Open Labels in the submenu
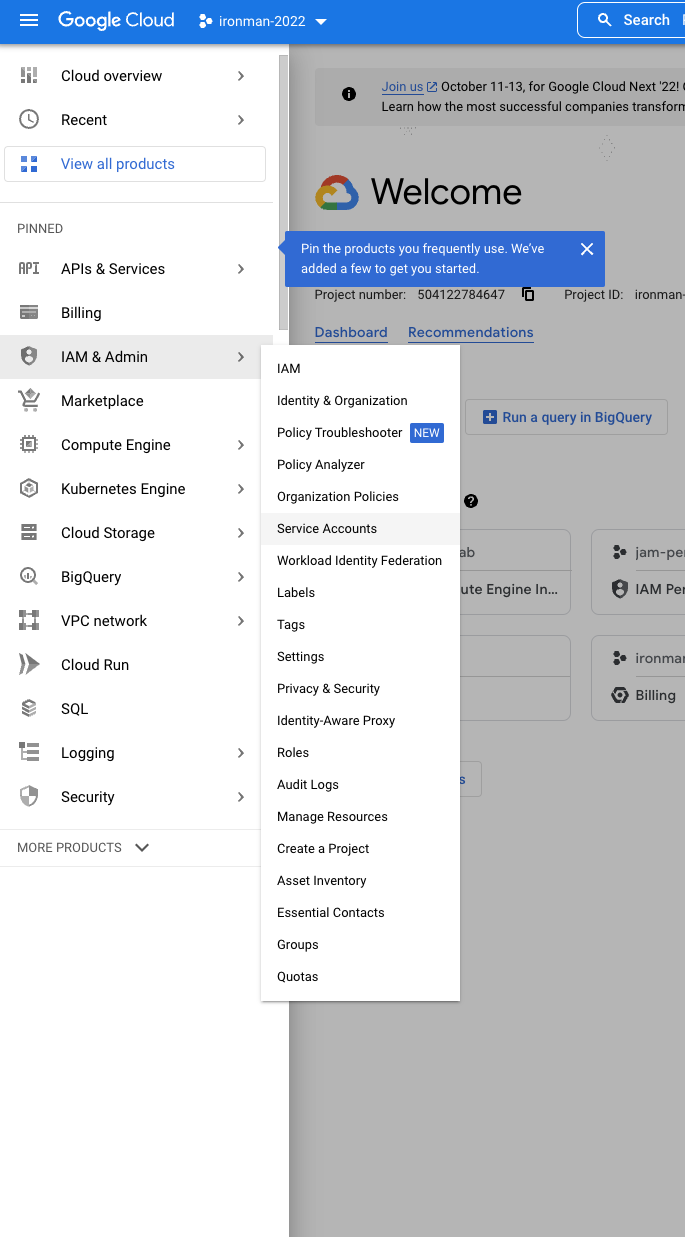This screenshot has width=685, height=1237. 360,593
